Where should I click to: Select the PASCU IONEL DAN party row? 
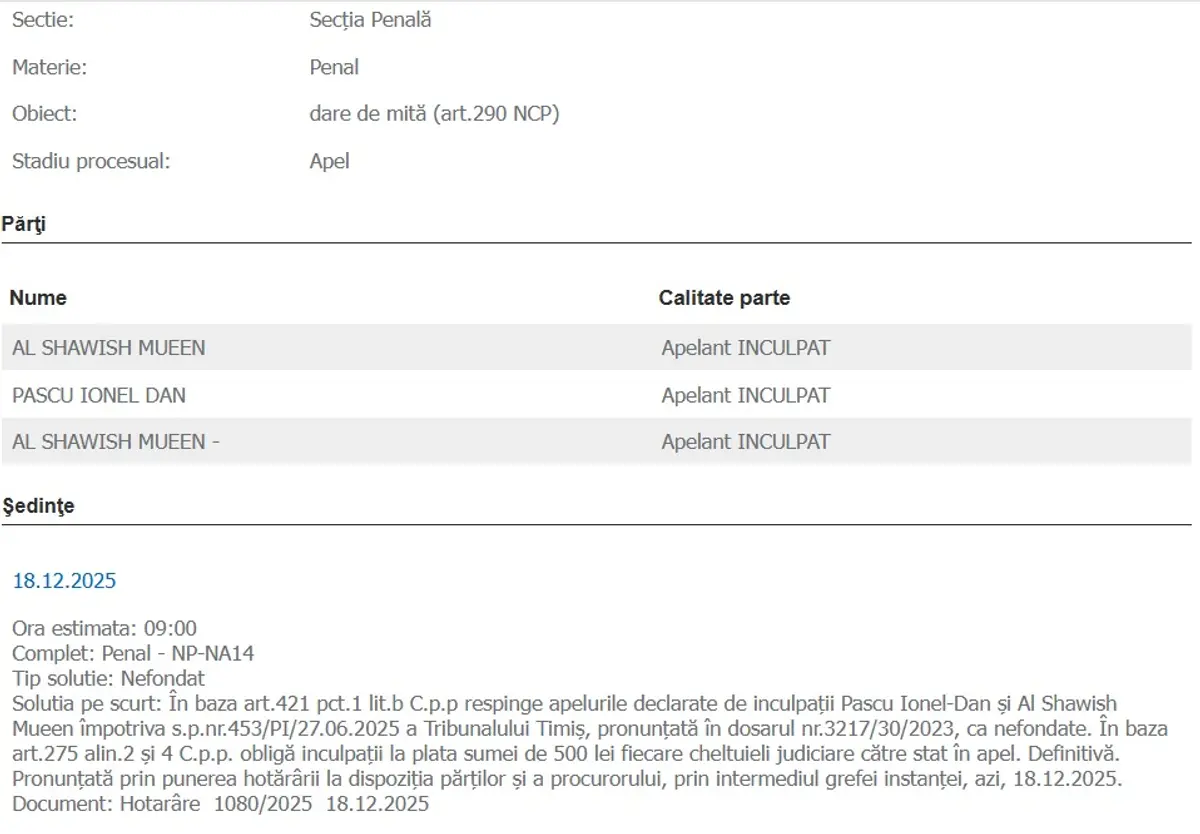pyautogui.click(x=99, y=395)
